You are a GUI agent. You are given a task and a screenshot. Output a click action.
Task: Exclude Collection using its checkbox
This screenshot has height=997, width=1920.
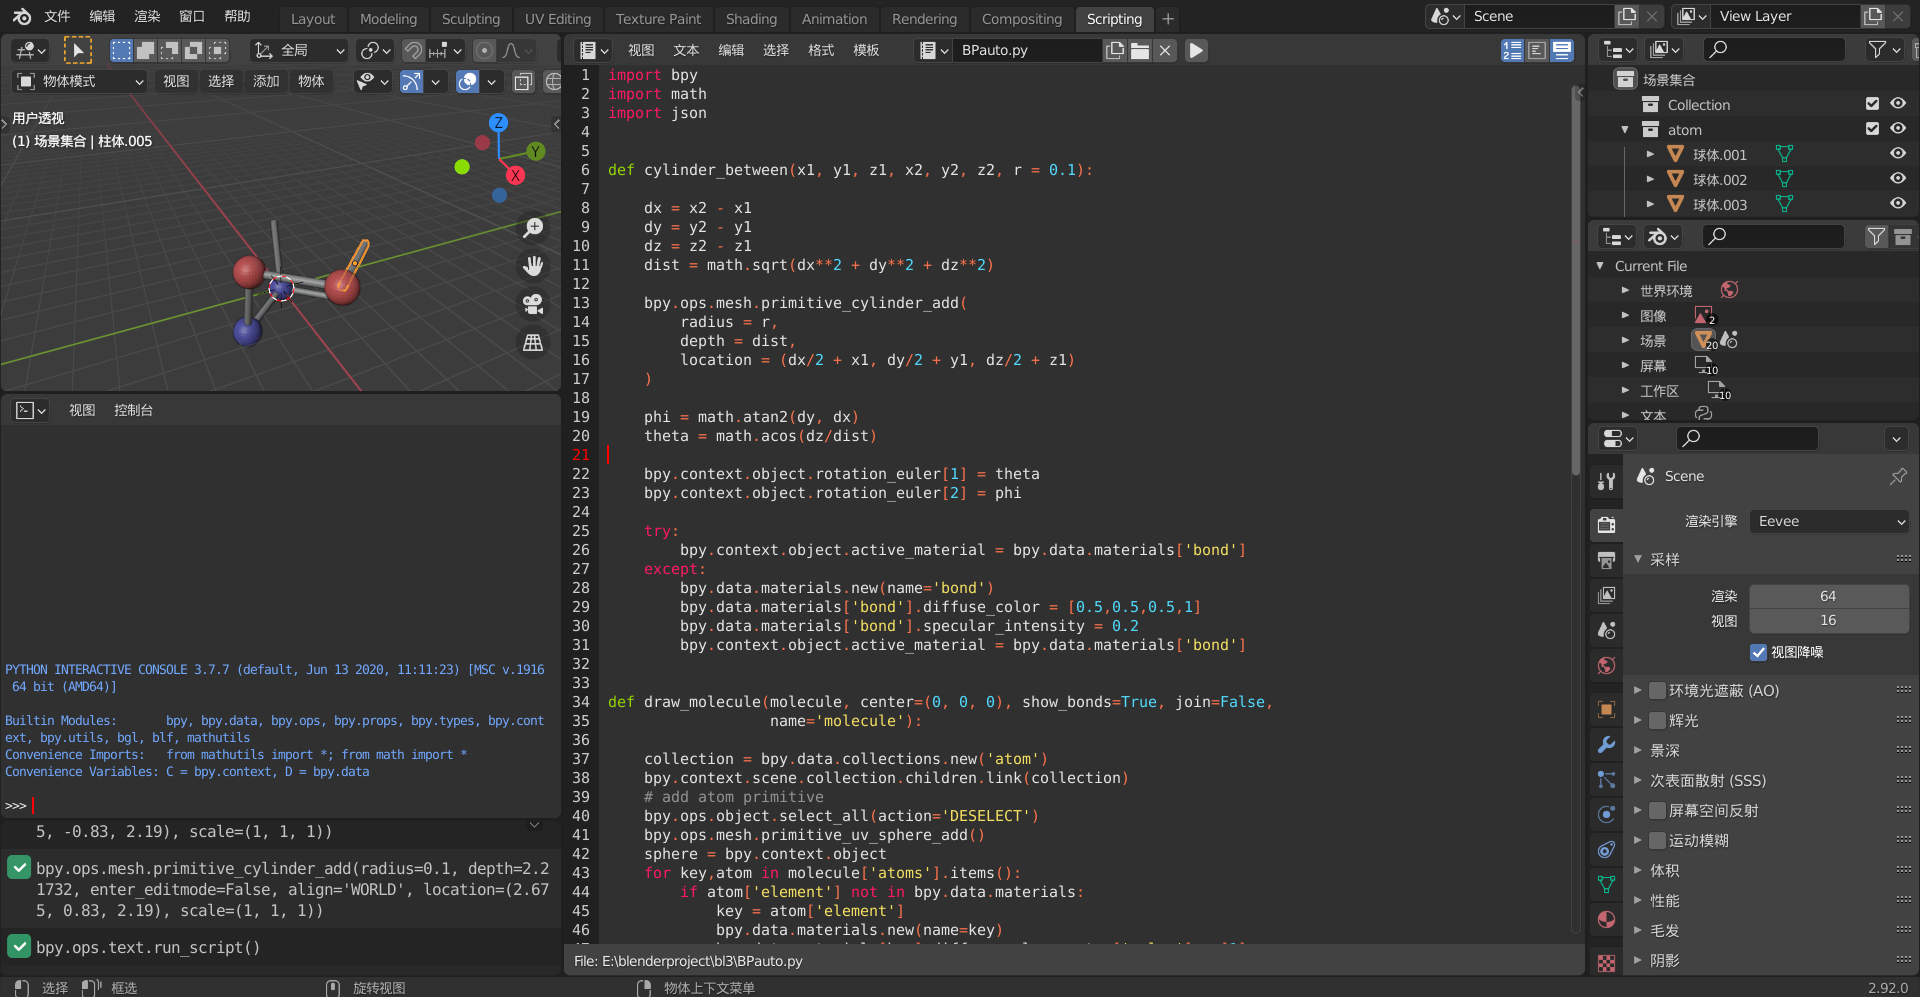pos(1872,103)
